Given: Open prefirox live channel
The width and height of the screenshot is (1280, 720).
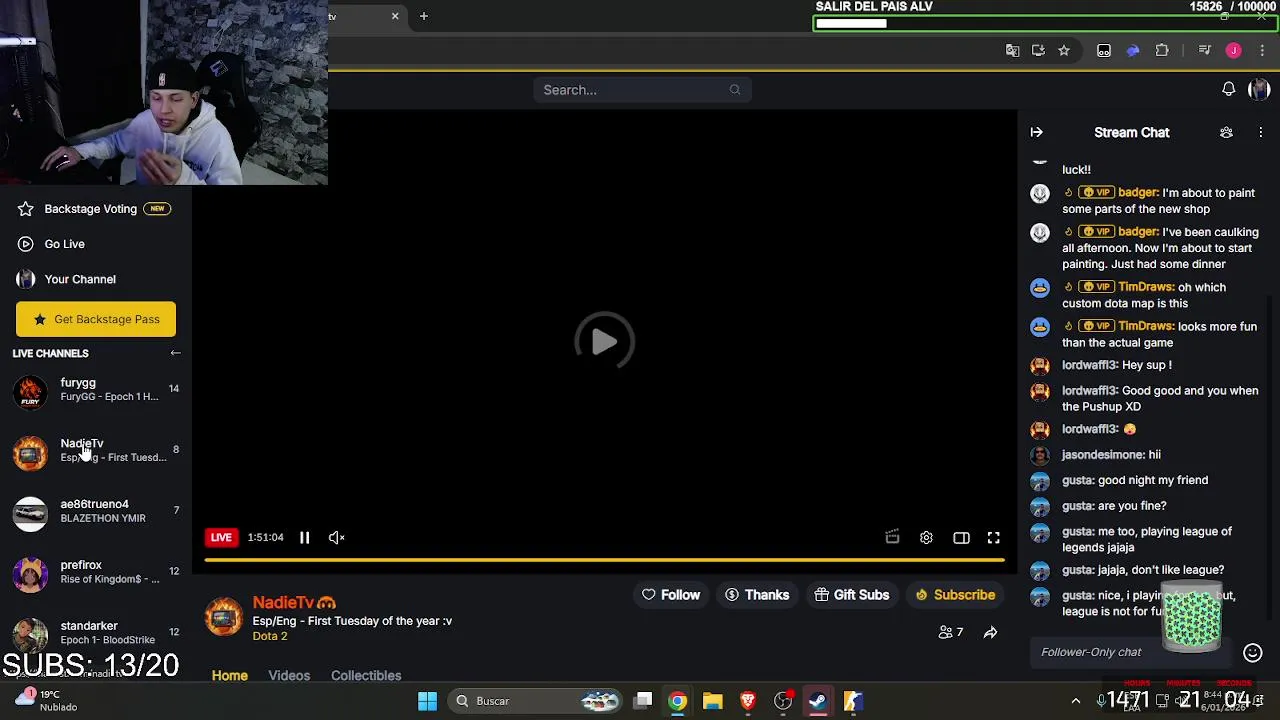Looking at the screenshot, I should click(96, 573).
